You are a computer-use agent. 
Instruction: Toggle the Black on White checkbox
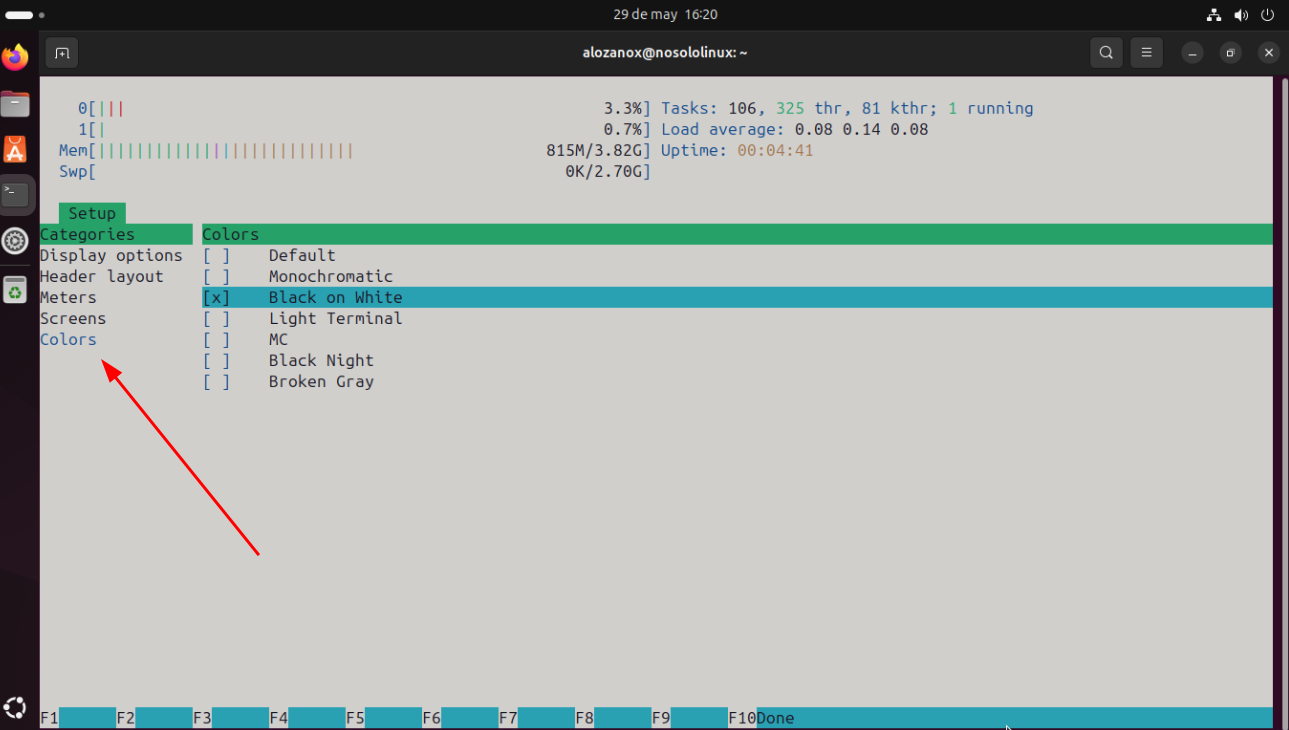(x=216, y=298)
